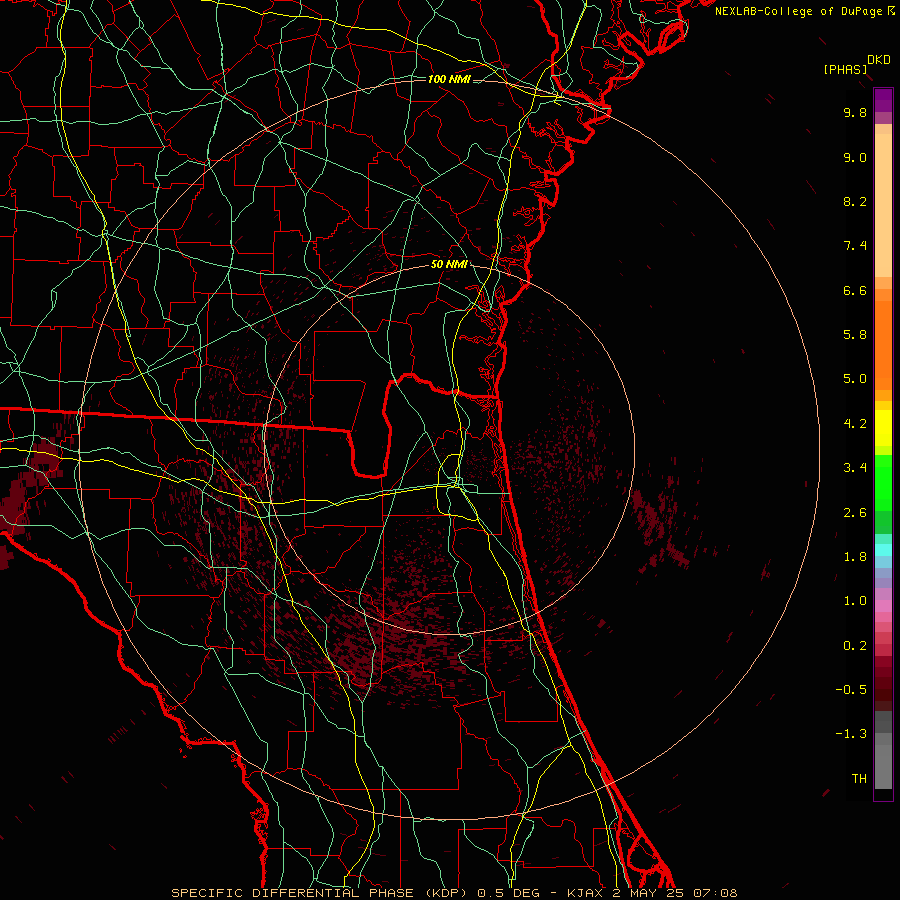Click the 8.2 scale value
The width and height of the screenshot is (900, 900).
point(855,201)
